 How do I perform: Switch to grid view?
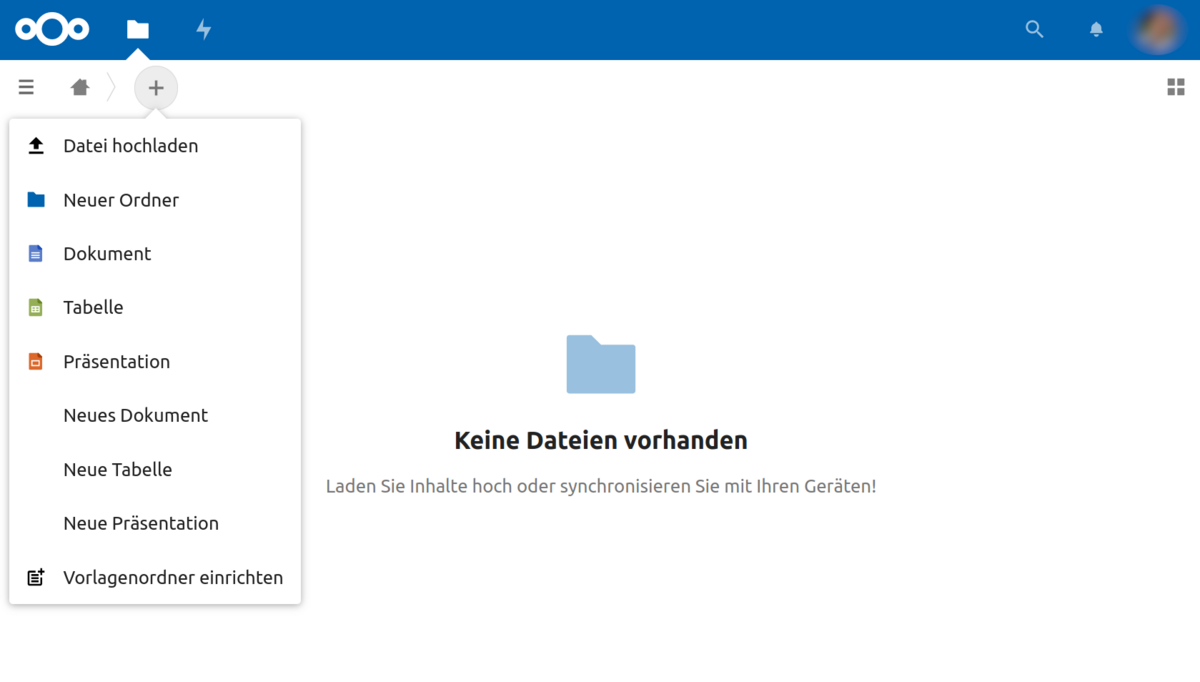coord(1176,88)
